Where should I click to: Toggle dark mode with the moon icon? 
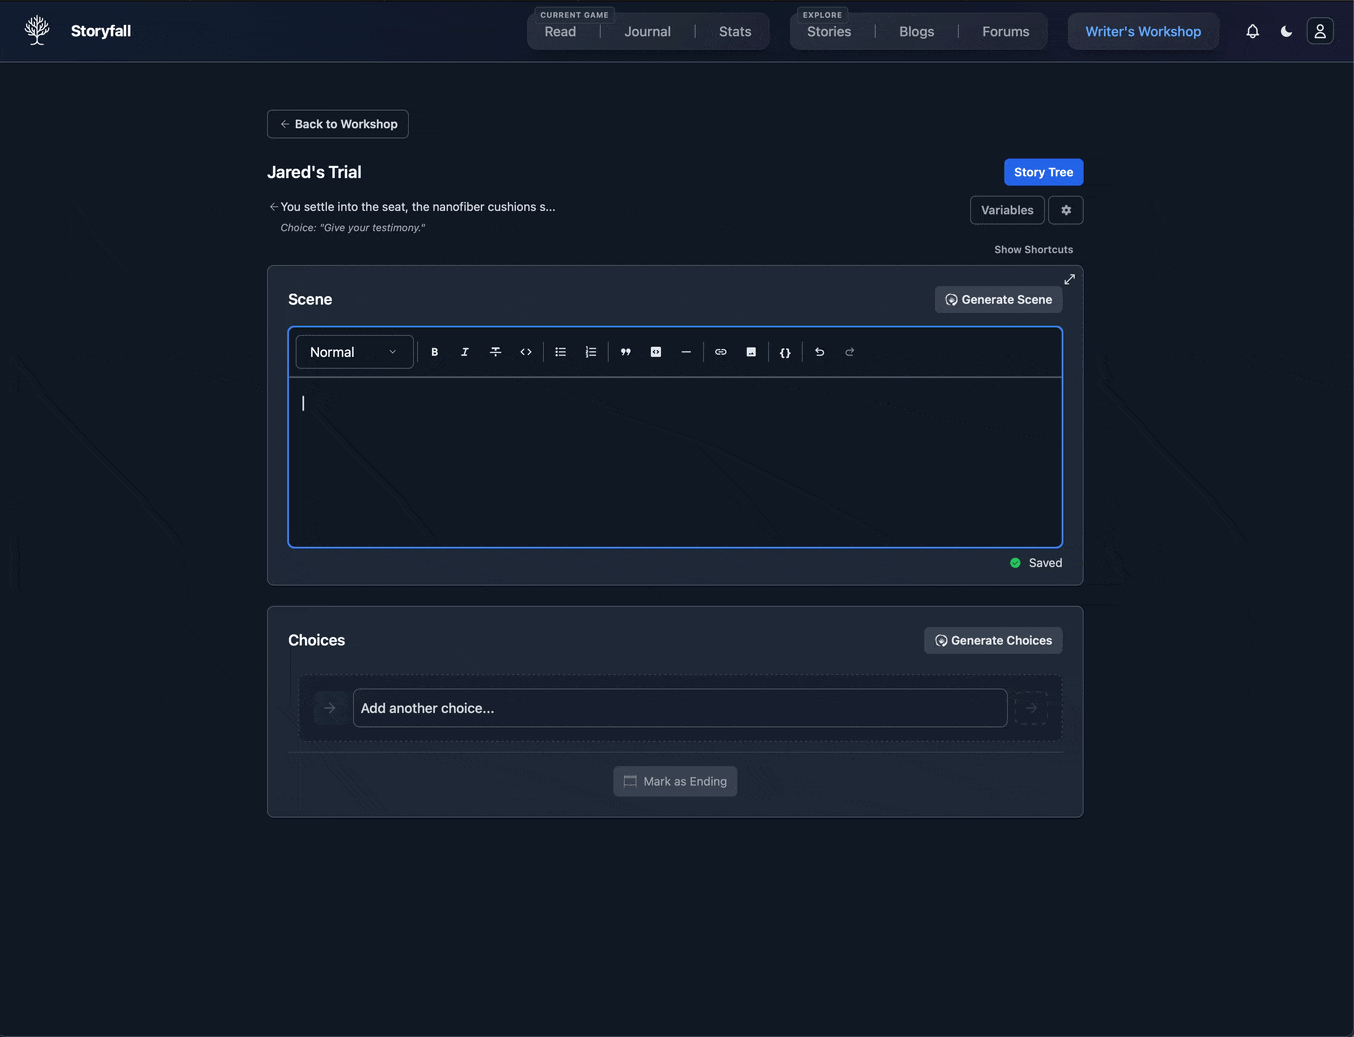click(1286, 32)
